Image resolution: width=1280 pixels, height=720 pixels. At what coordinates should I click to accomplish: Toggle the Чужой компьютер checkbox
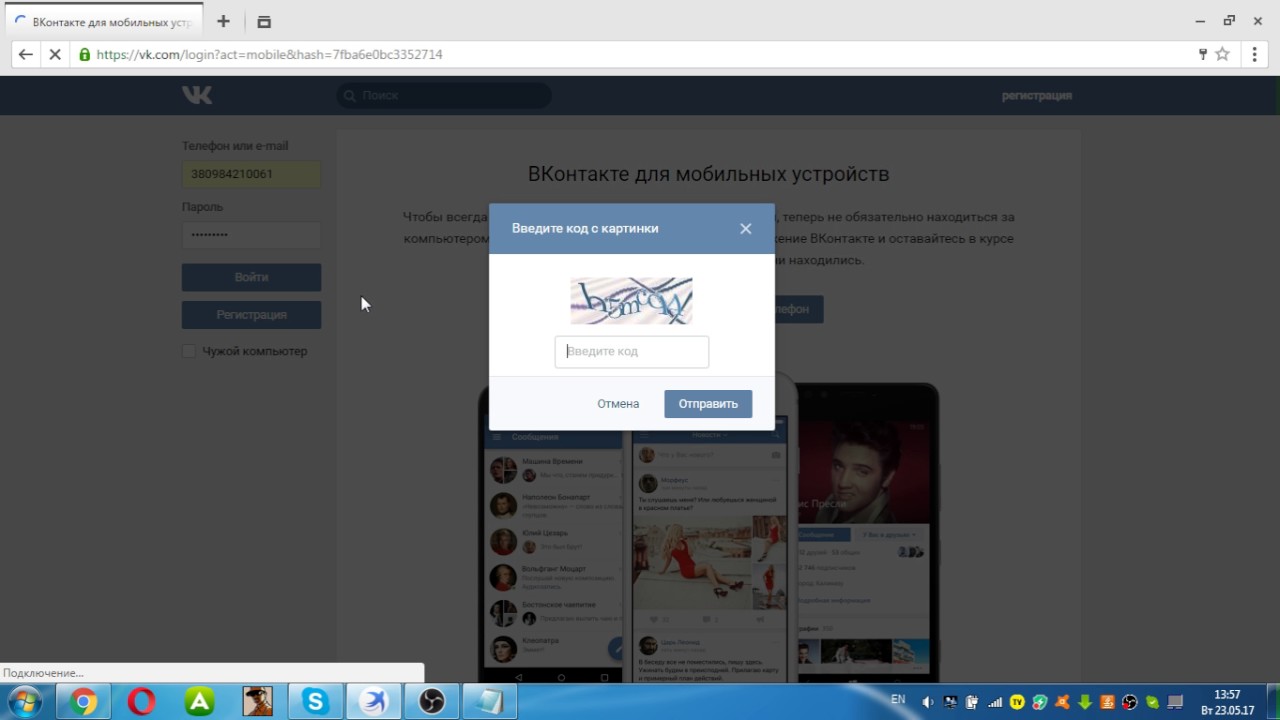click(x=189, y=351)
